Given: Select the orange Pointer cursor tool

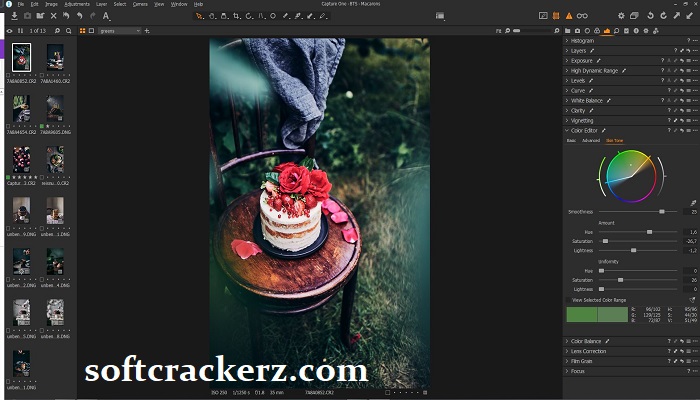Looking at the screenshot, I should [199, 16].
